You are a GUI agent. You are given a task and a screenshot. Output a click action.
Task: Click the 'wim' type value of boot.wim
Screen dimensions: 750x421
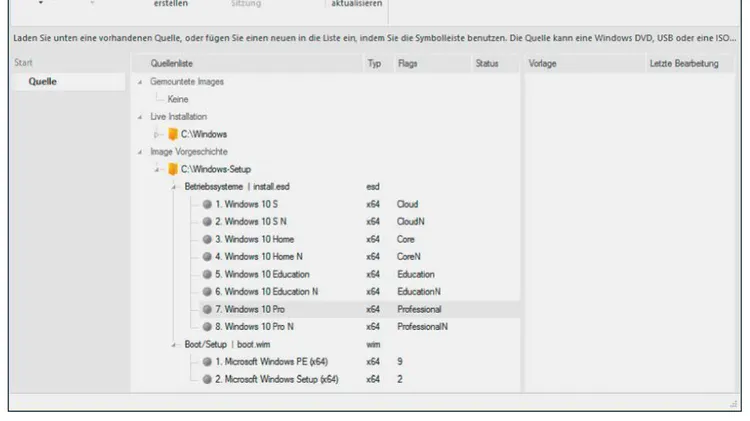(x=373, y=344)
